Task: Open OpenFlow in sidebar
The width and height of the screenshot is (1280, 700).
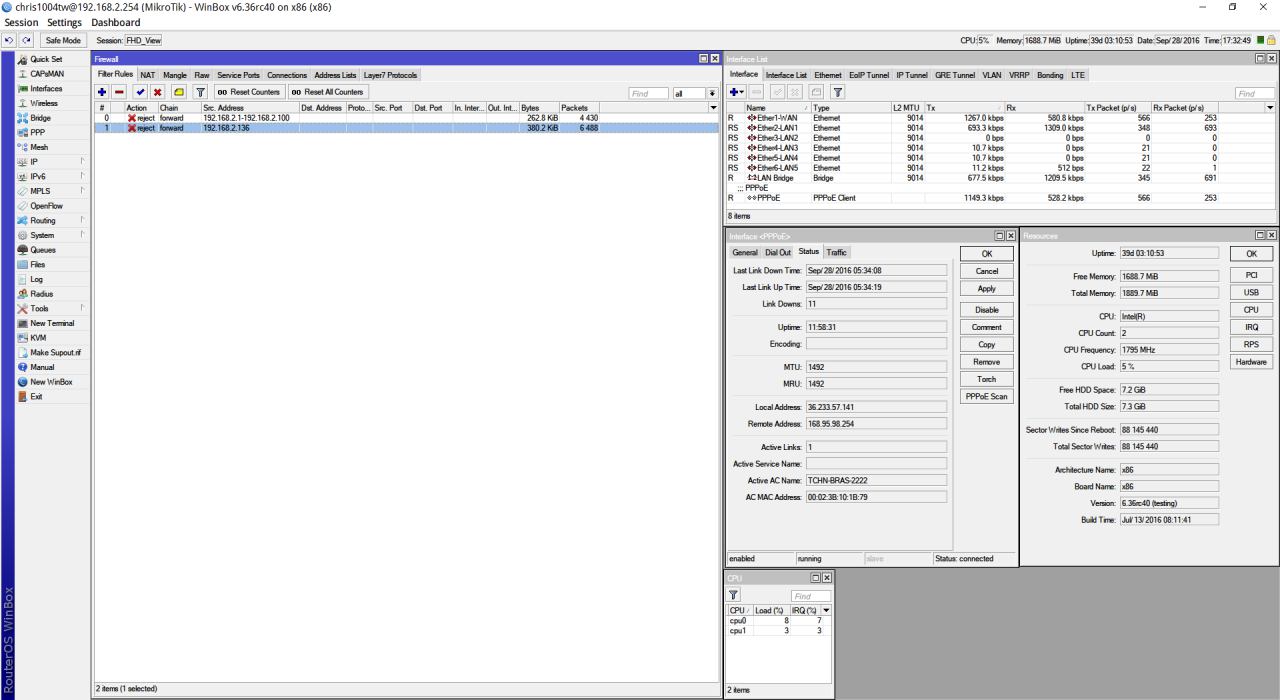Action: (x=44, y=205)
